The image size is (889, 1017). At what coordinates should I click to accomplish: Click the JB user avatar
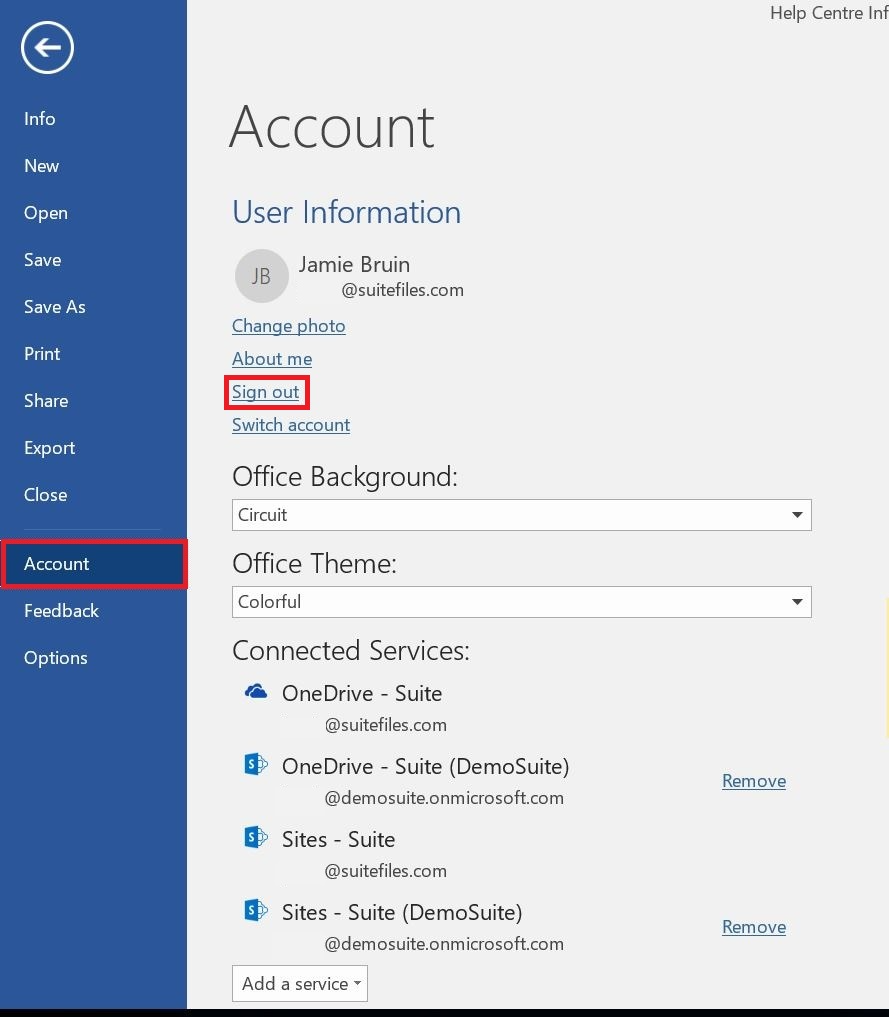261,276
